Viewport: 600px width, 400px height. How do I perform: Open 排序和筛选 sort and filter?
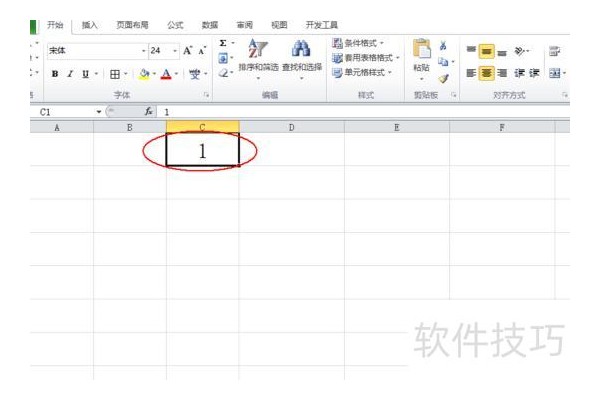click(258, 59)
